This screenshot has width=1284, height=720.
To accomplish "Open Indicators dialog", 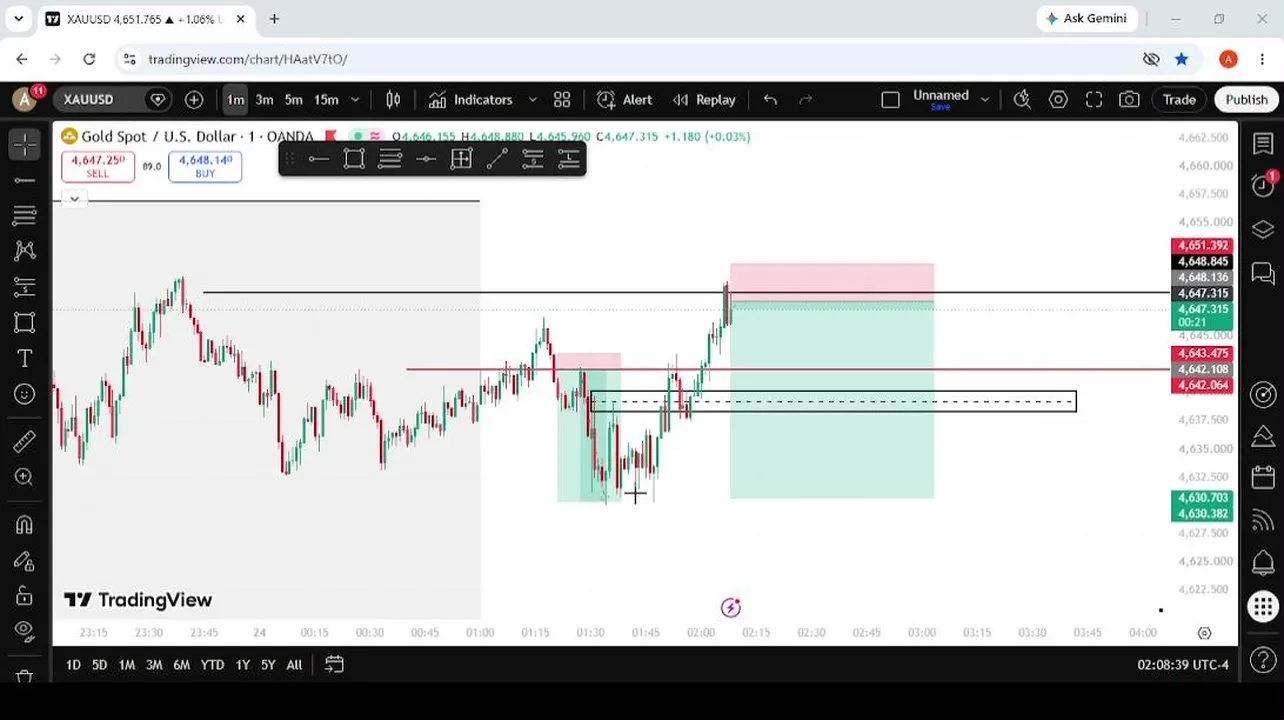I will (x=471, y=99).
